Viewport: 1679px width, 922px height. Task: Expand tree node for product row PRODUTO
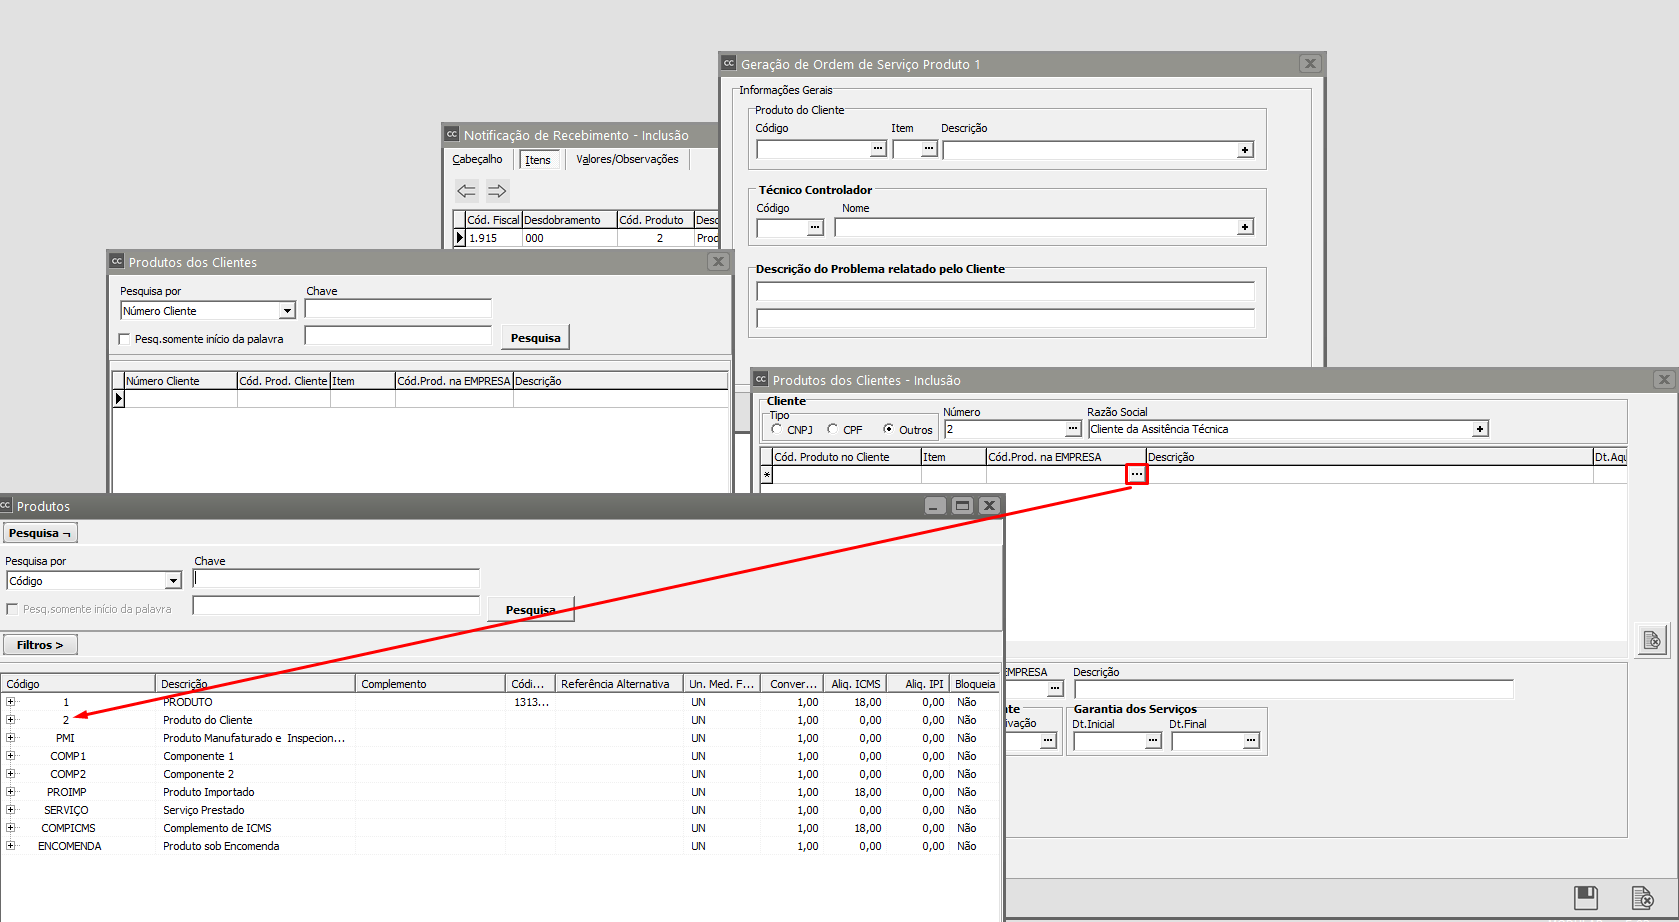[x=11, y=702]
